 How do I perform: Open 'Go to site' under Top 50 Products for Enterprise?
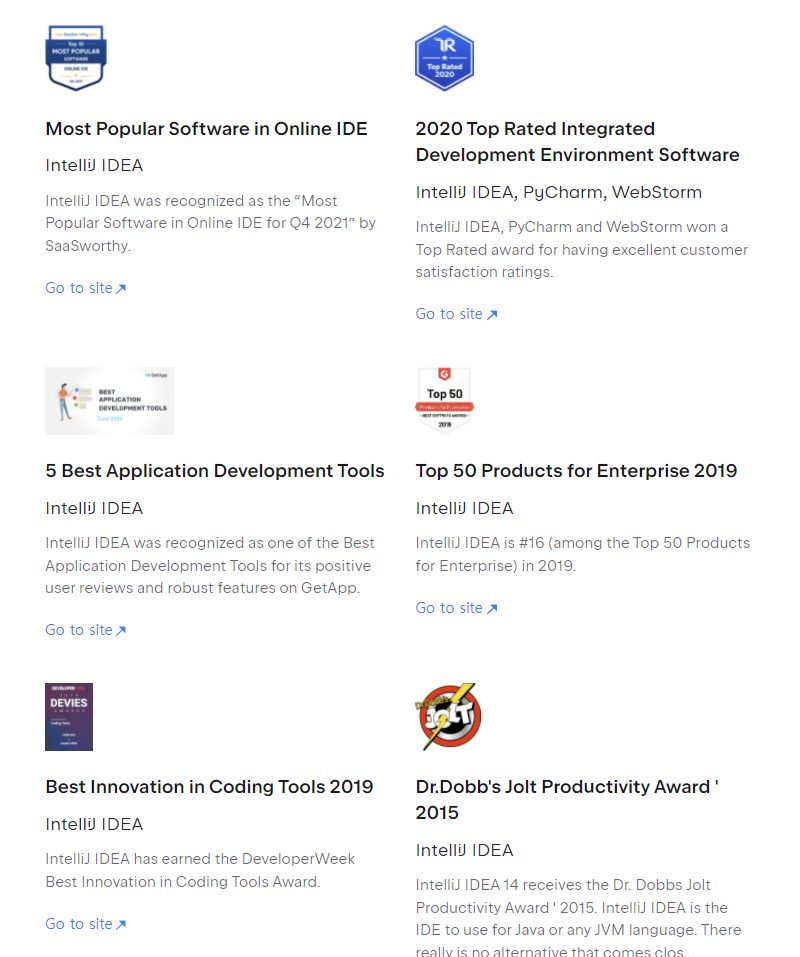tap(456, 609)
